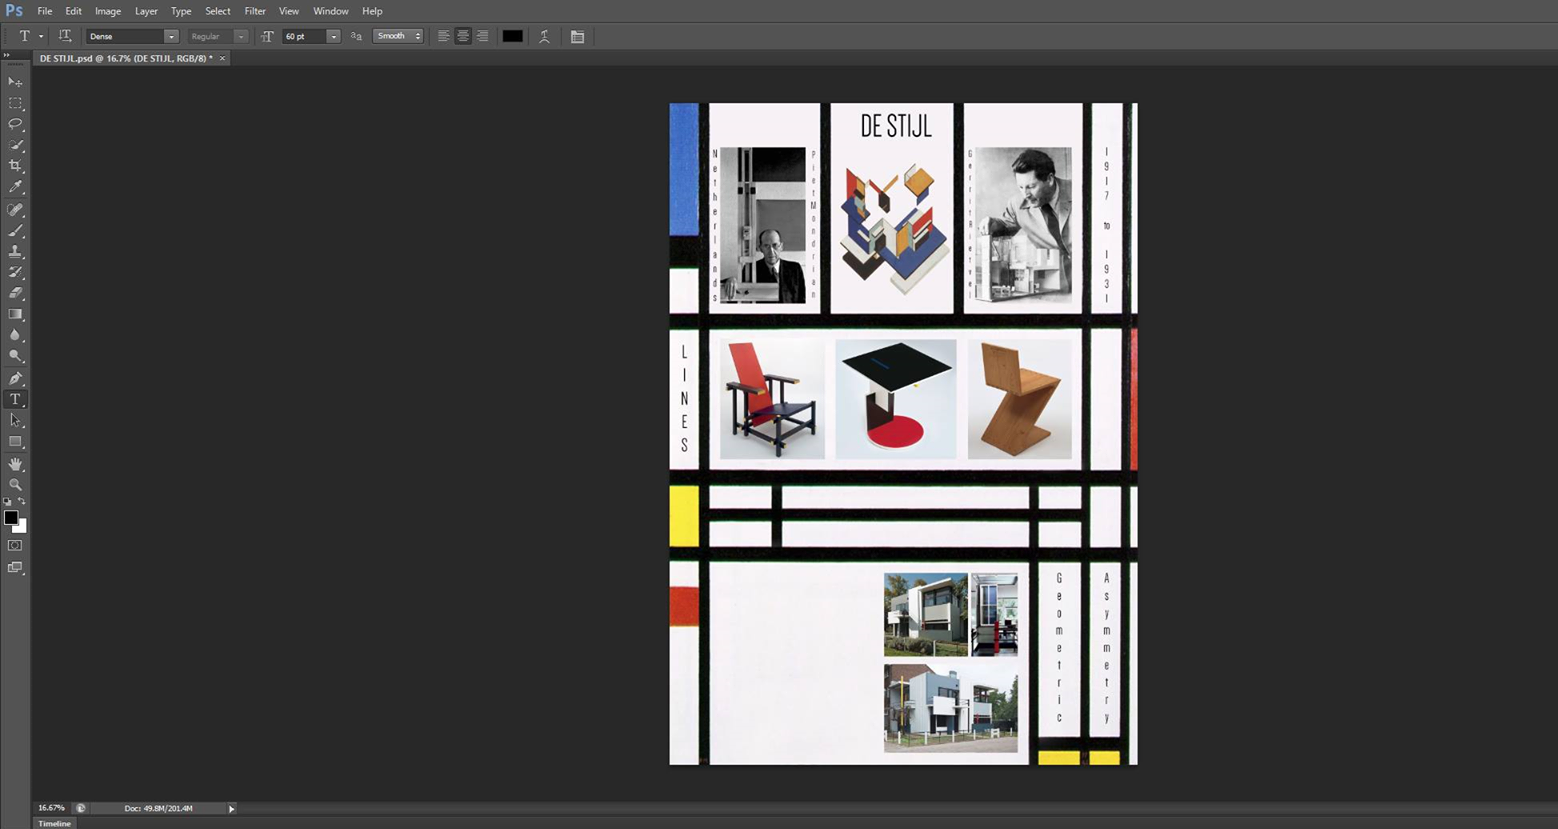The image size is (1558, 829).
Task: Expand the Timeline panel at the bottom
Action: [x=53, y=823]
